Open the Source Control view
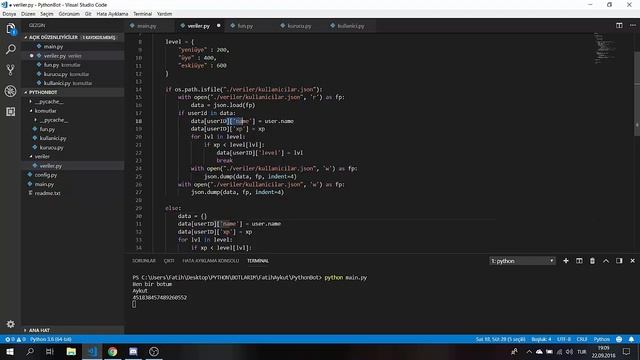The image size is (640, 360). pyautogui.click(x=11, y=70)
